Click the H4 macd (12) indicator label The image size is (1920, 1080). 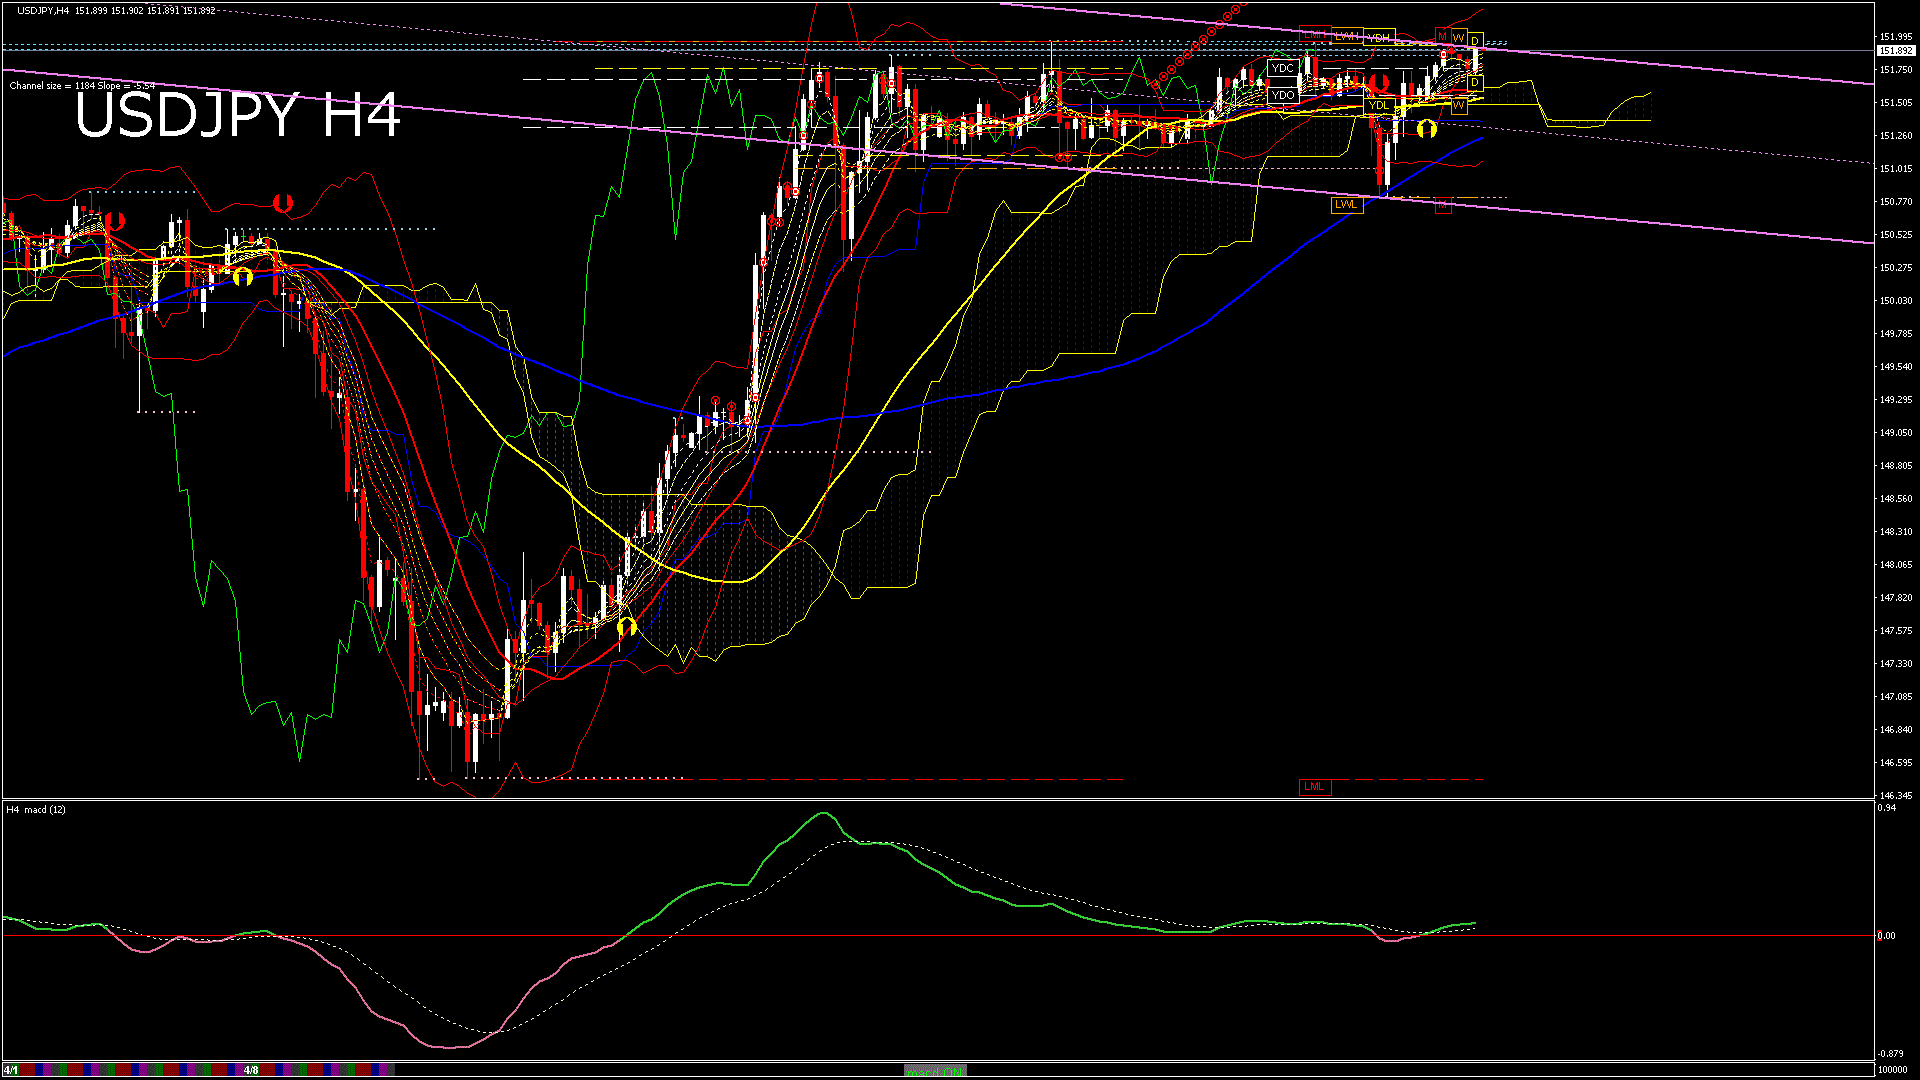[x=36, y=809]
